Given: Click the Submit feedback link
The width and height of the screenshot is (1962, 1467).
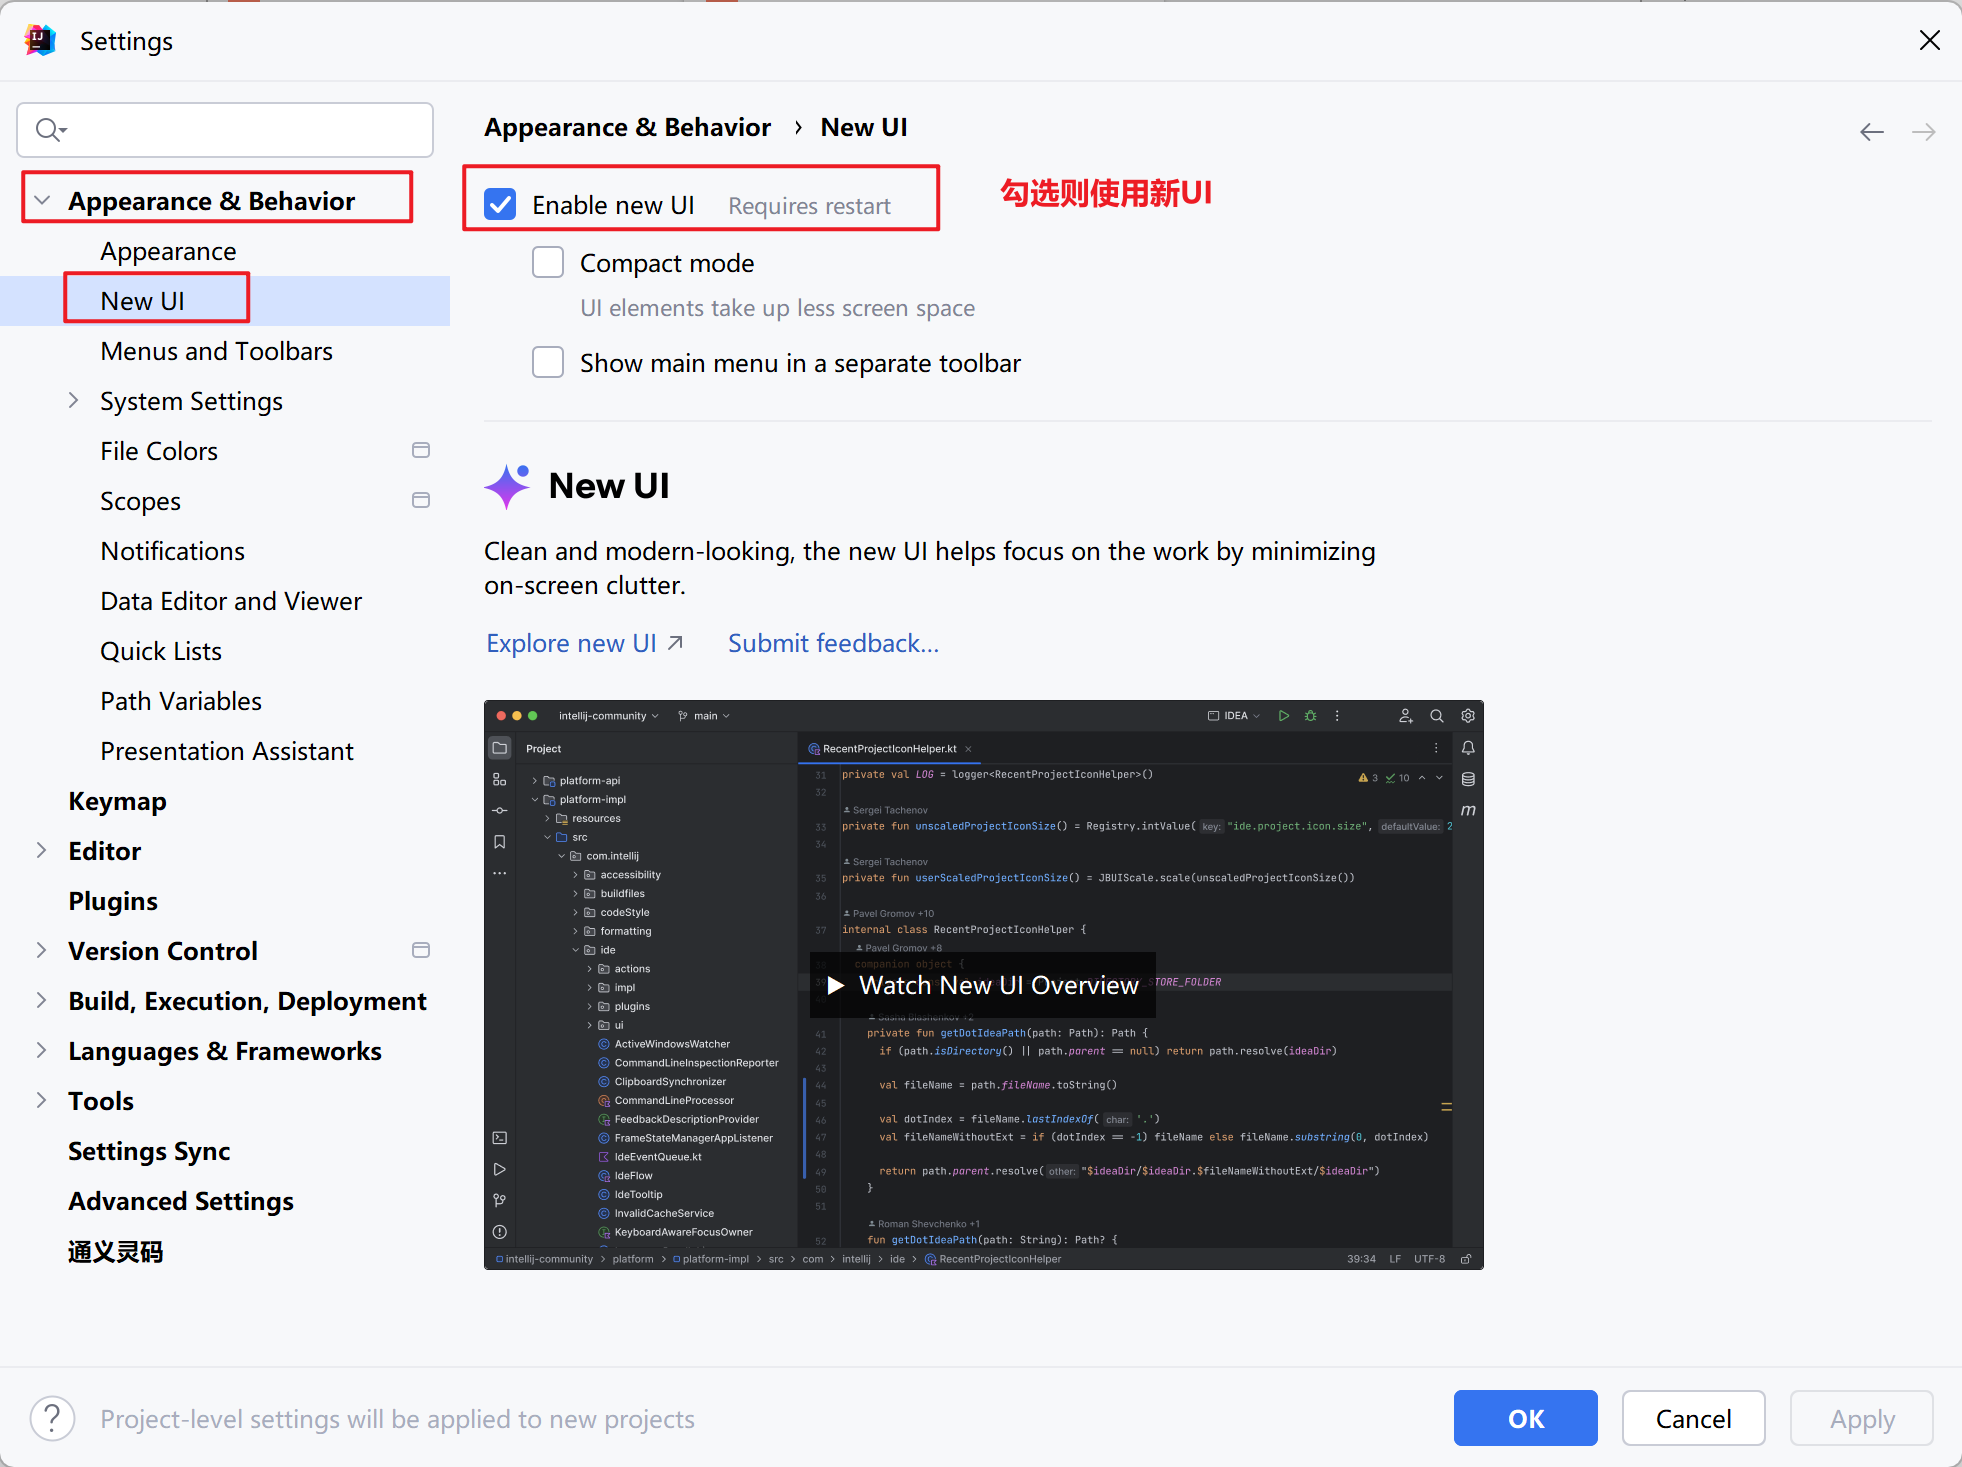Looking at the screenshot, I should coord(833,643).
